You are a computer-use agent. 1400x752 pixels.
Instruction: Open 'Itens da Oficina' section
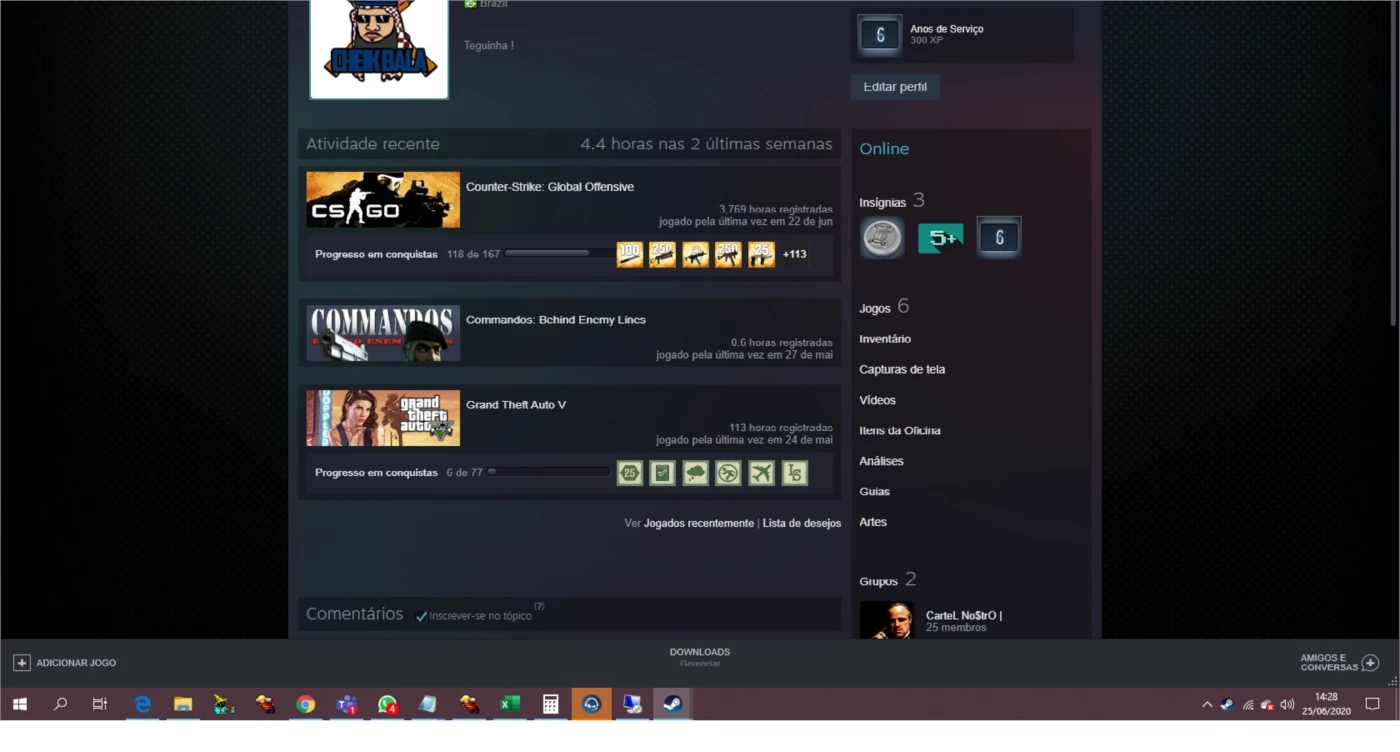[x=900, y=430]
